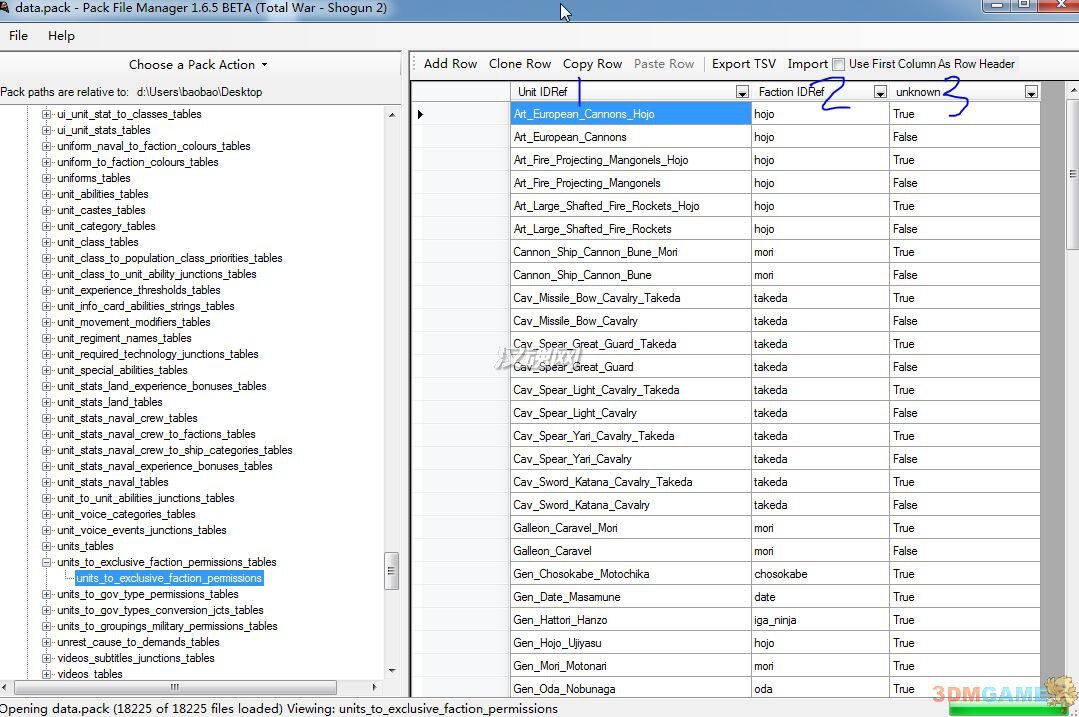This screenshot has height=717, width=1079.
Task: Select the Cav_Spear_Light_Cavalry cell
Action: pos(630,413)
